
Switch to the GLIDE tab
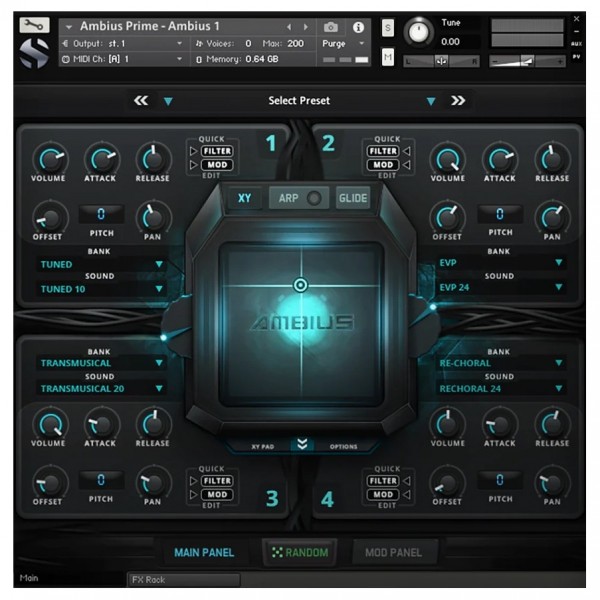click(353, 198)
